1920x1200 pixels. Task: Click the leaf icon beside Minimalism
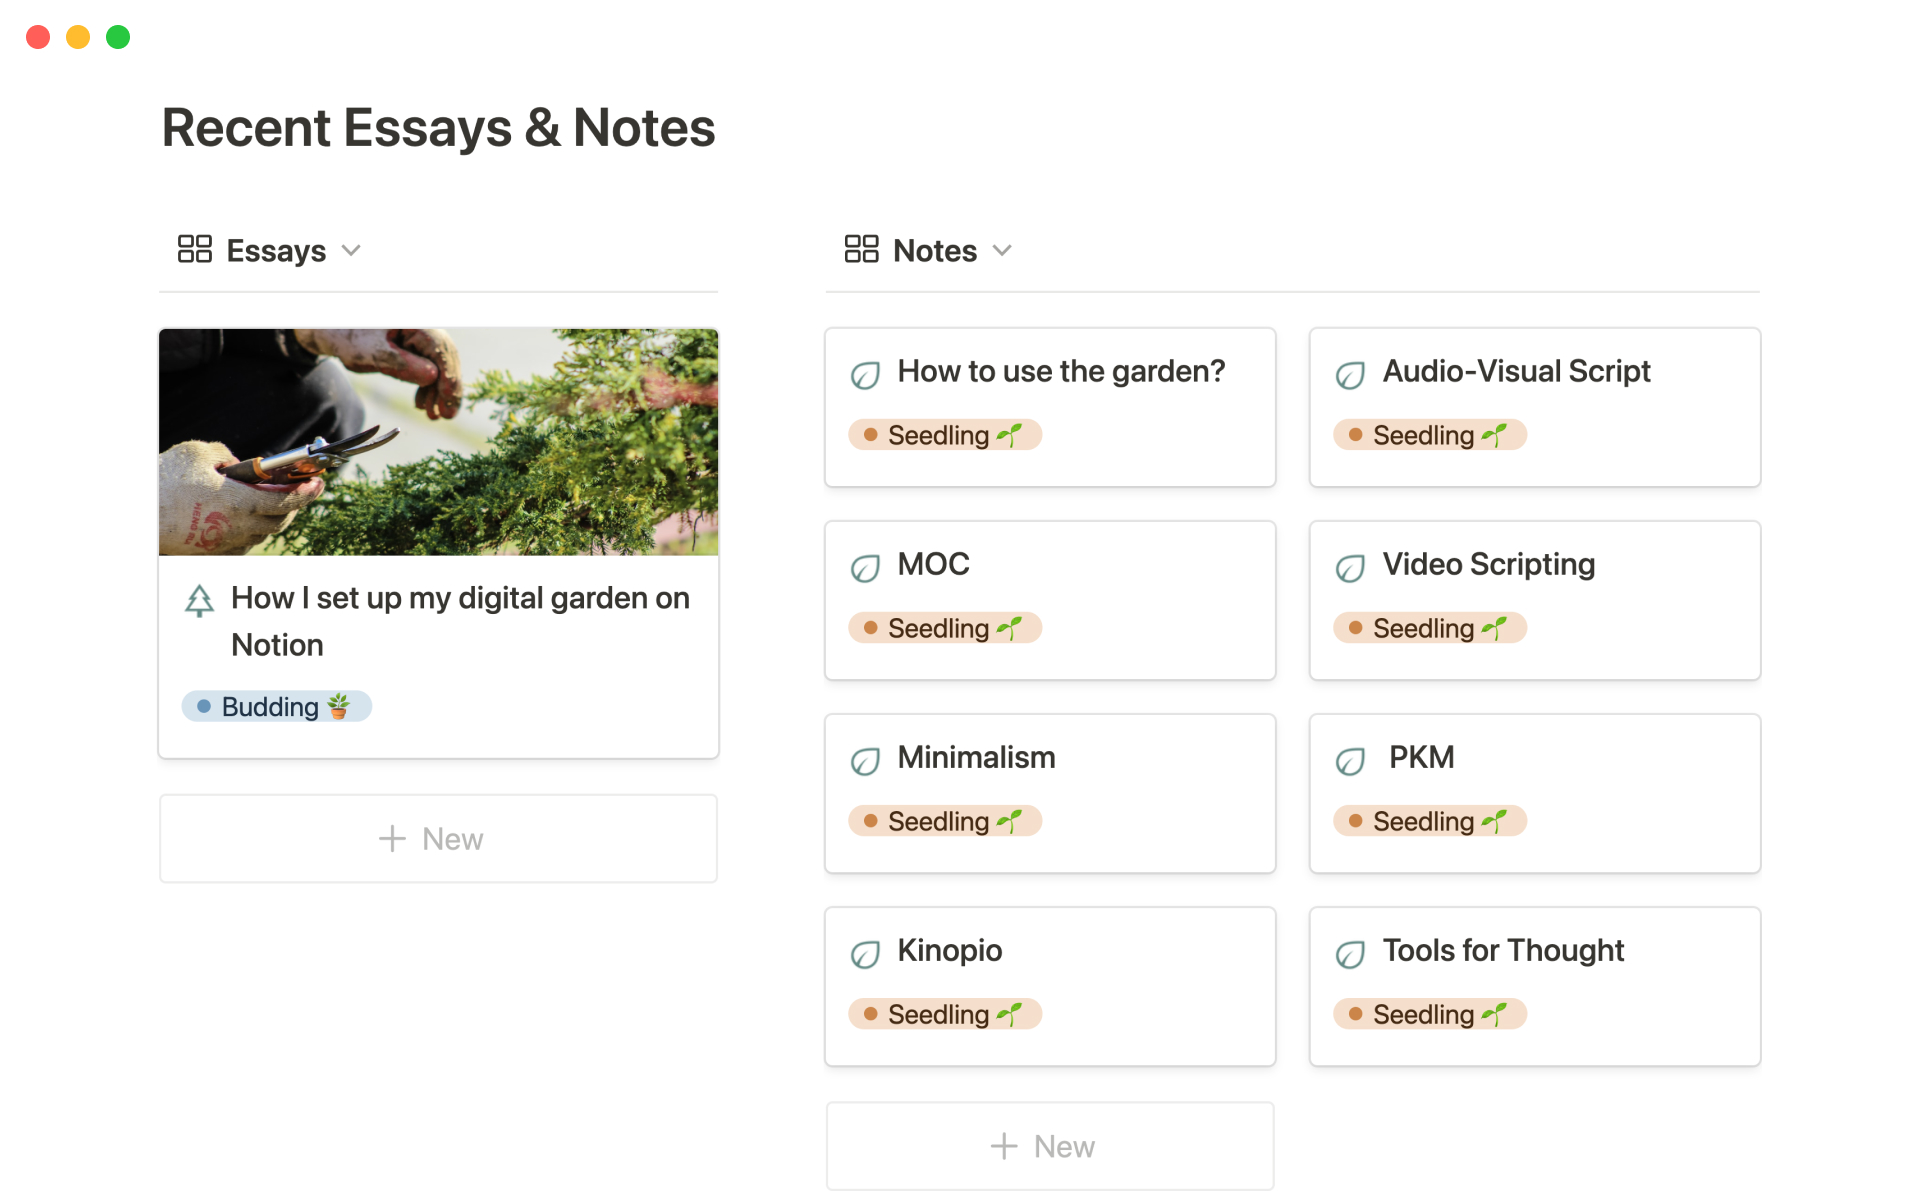click(x=865, y=761)
